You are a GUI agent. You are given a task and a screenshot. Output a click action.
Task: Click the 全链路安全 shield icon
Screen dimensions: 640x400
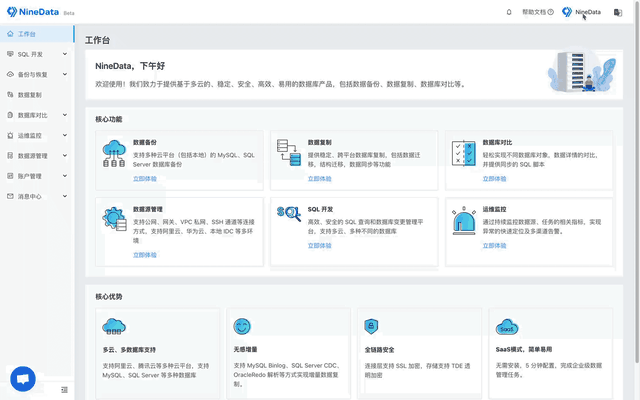point(371,326)
